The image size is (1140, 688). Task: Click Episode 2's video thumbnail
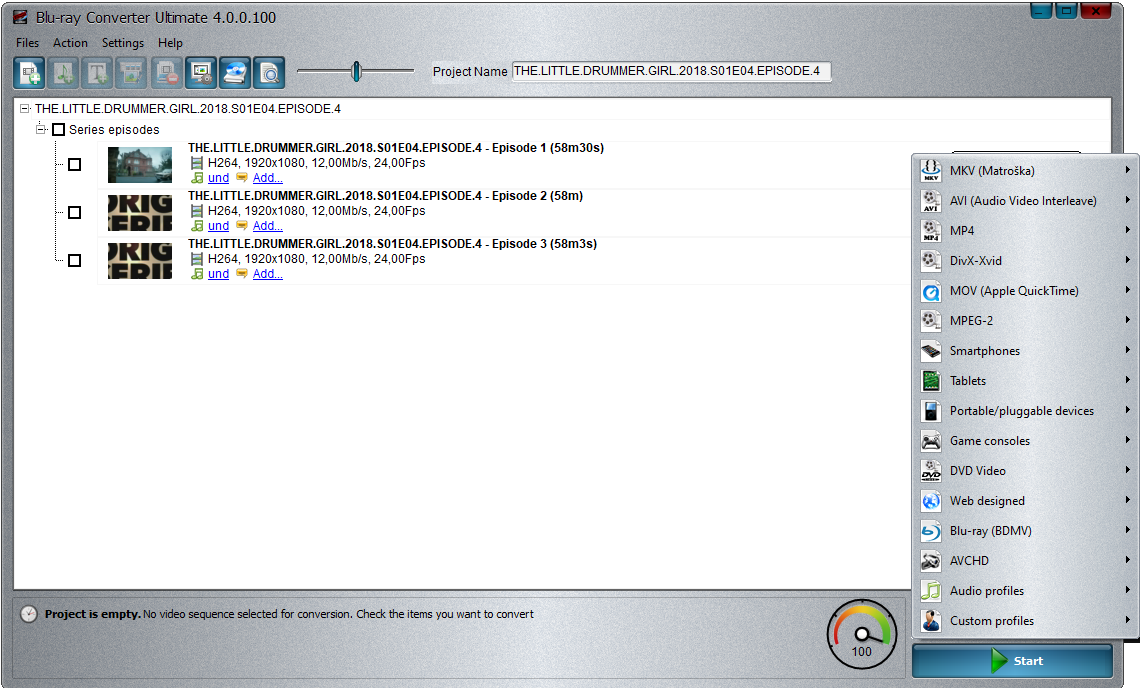coord(140,212)
